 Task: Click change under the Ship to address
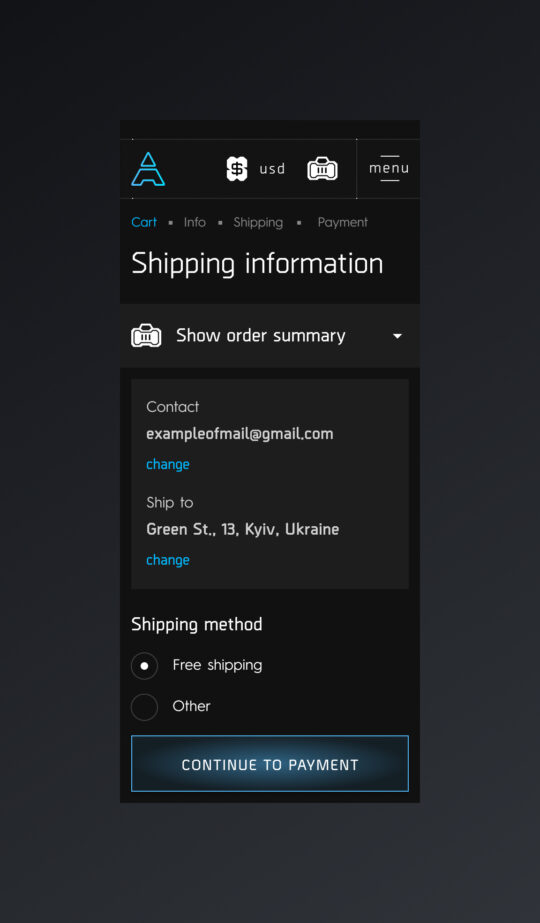[x=168, y=560]
